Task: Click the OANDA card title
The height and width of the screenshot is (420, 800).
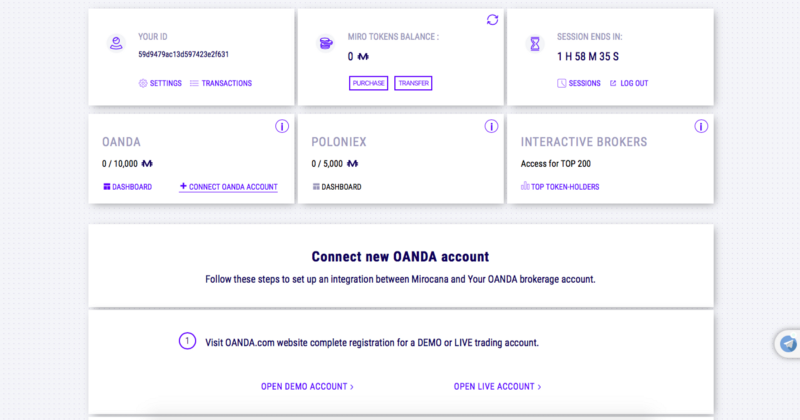Action: click(121, 142)
